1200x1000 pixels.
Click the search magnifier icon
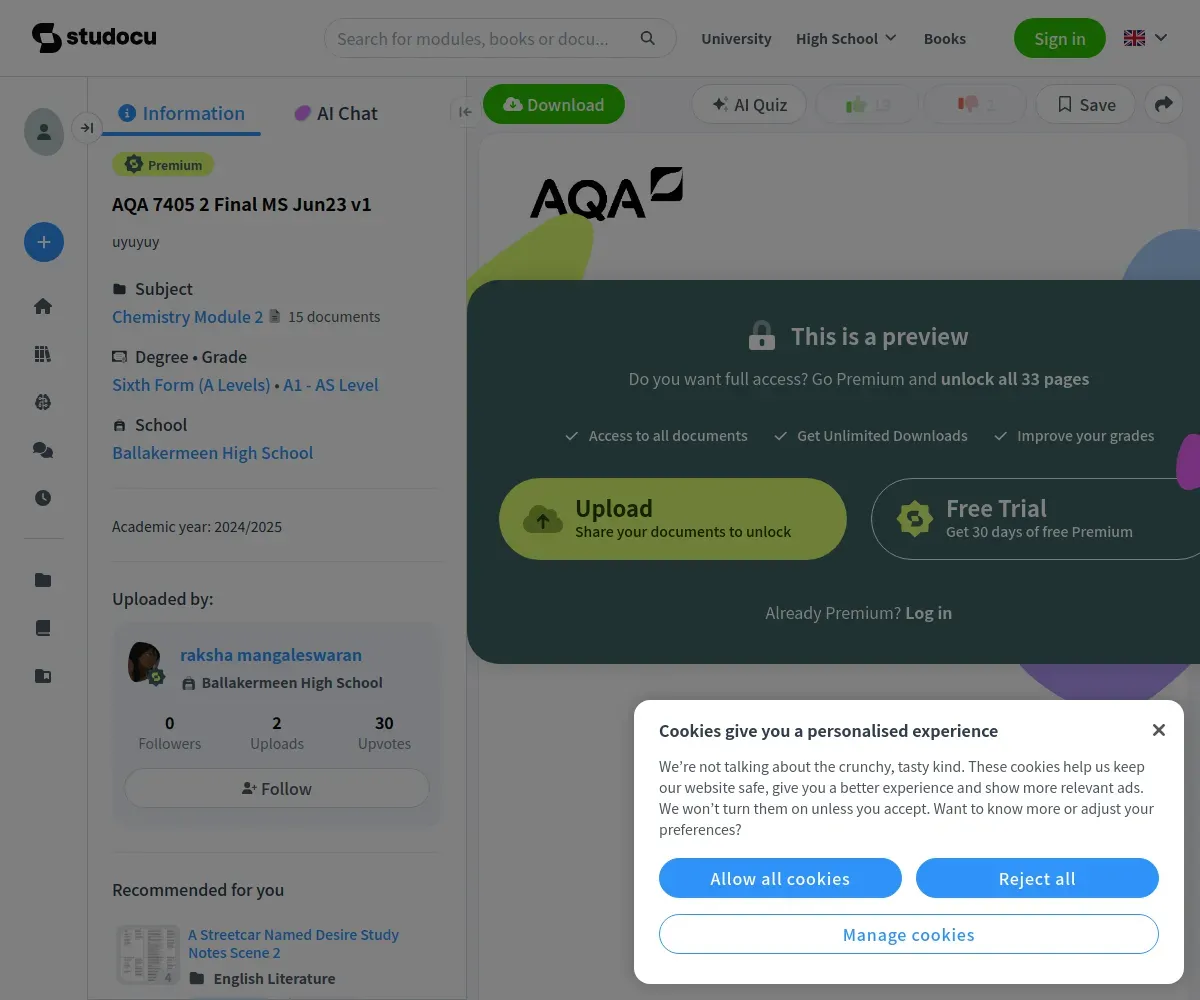coord(648,38)
